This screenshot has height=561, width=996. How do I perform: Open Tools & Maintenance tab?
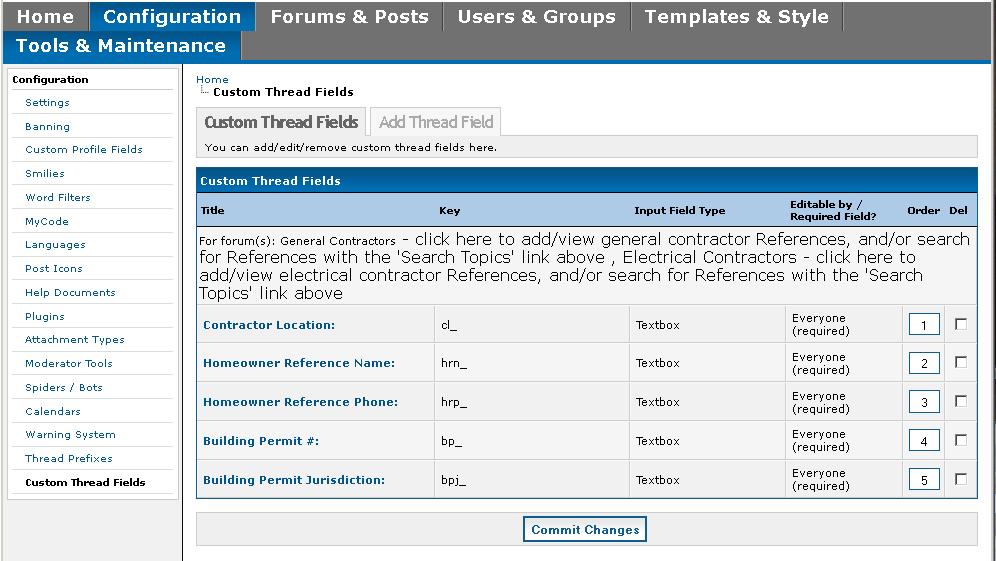pos(121,46)
